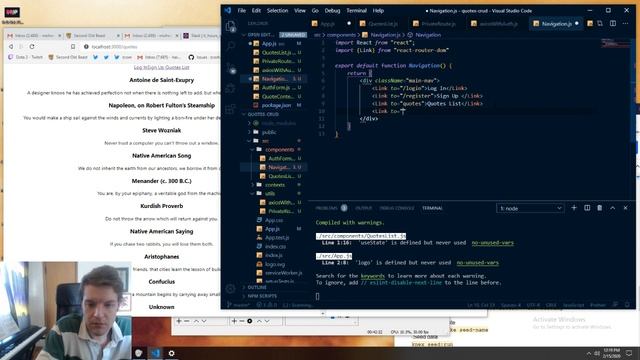
Task: Click the keywords link in terminal
Action: 373,276
